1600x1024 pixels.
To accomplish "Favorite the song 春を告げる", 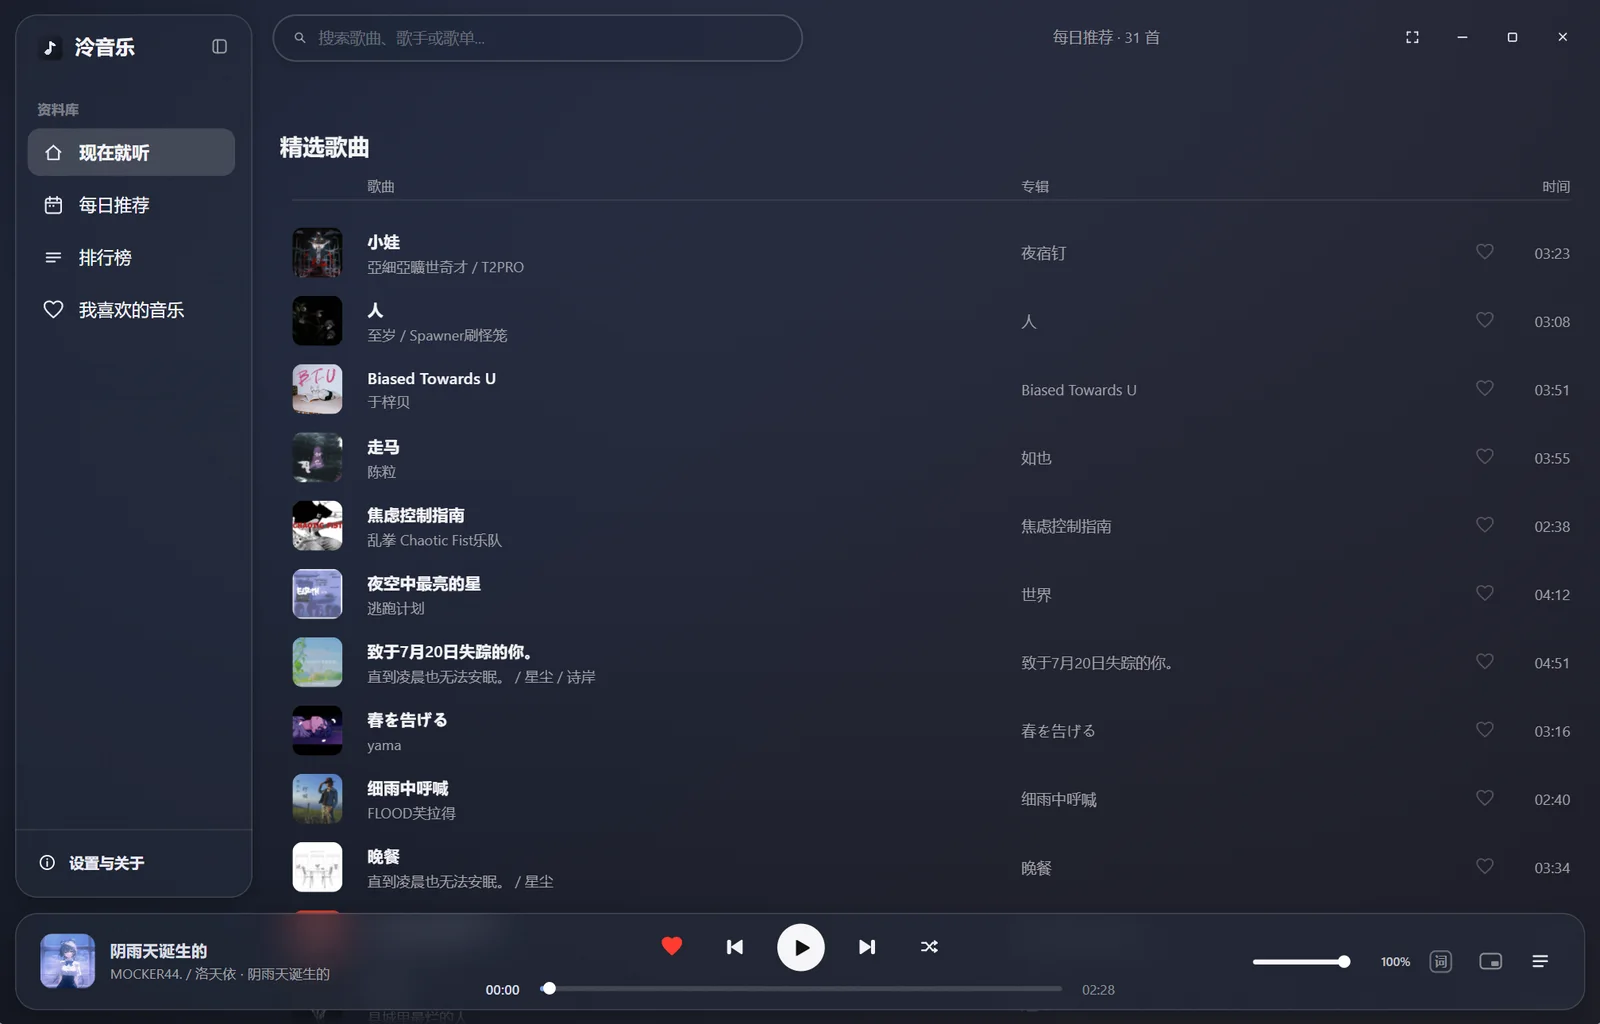I will [x=1485, y=730].
